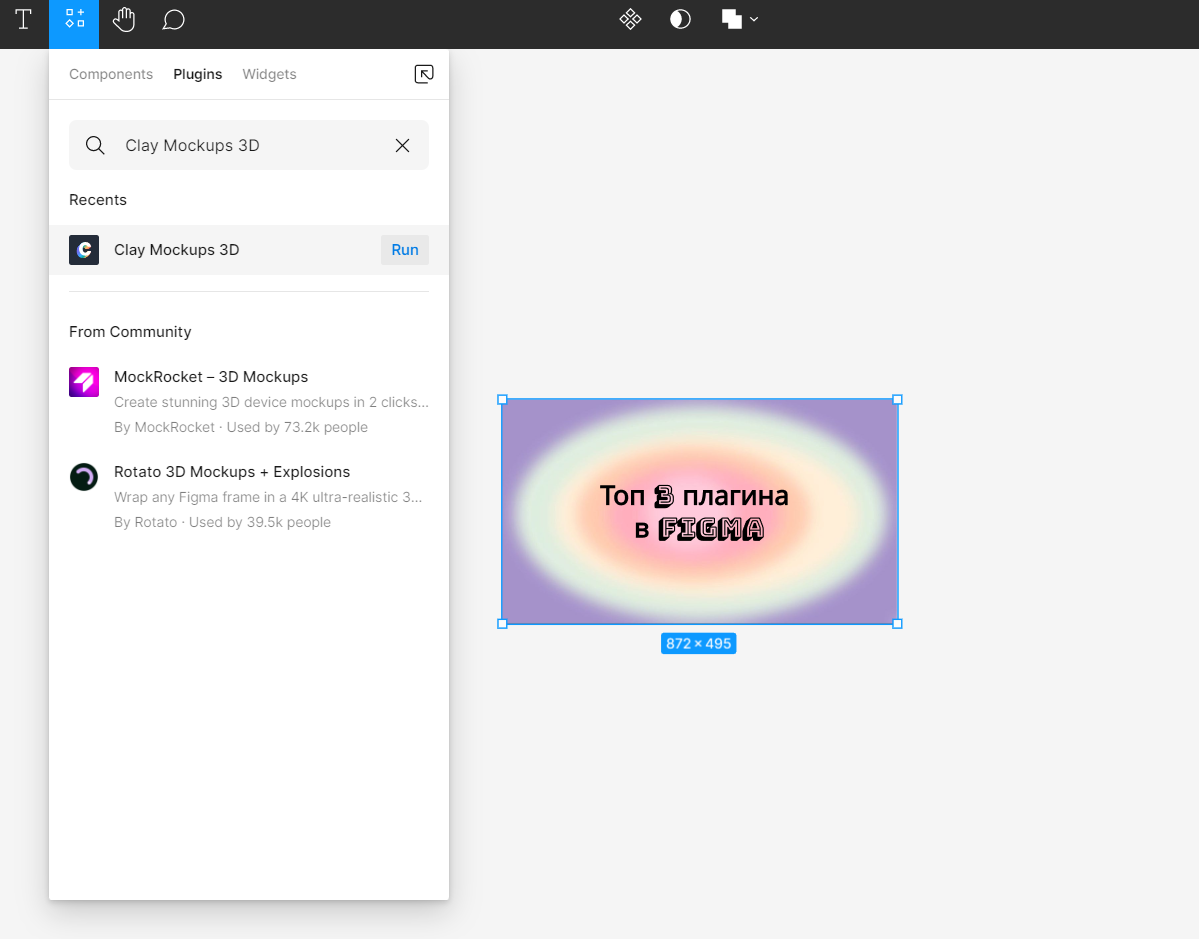Click the MockRocket plugin icon
The height and width of the screenshot is (939, 1199).
(84, 382)
